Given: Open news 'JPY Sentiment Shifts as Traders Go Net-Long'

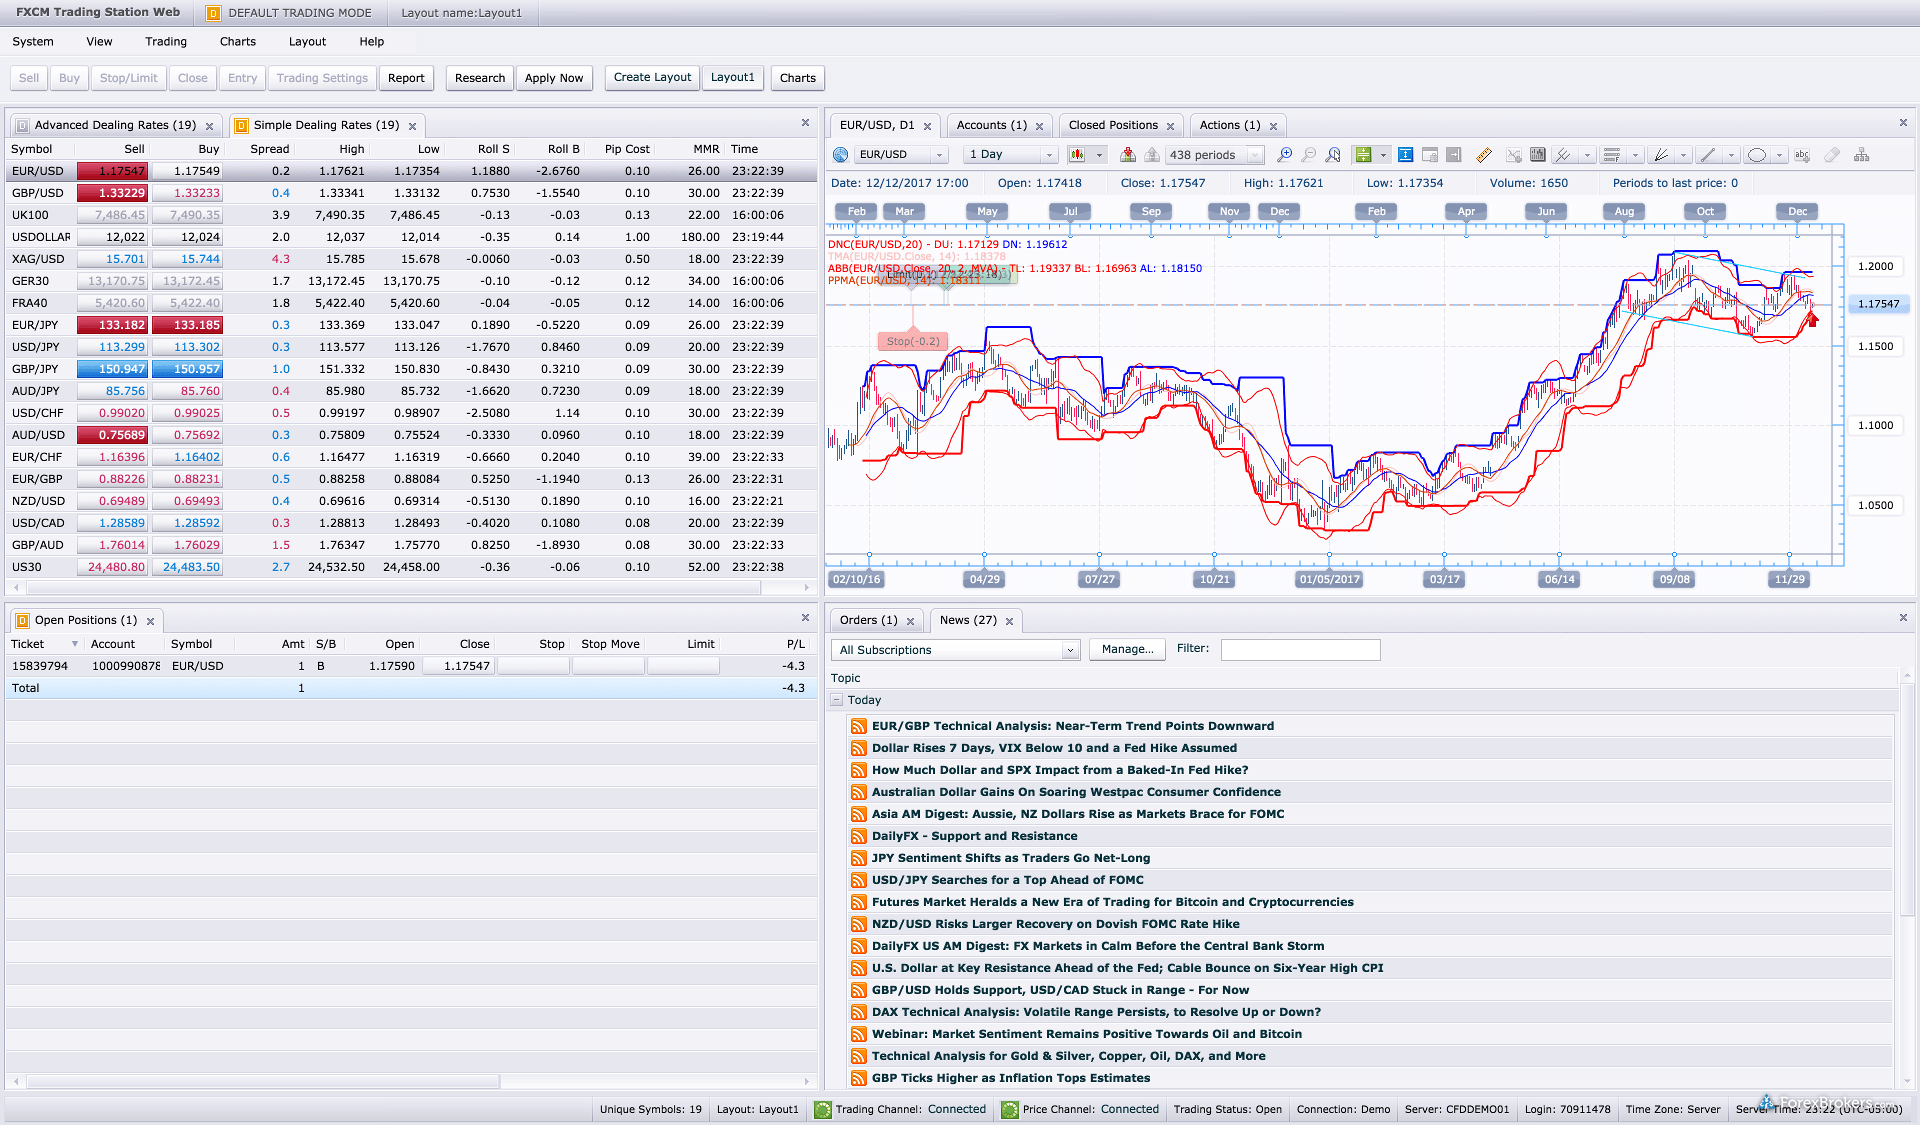Looking at the screenshot, I should [x=1011, y=858].
